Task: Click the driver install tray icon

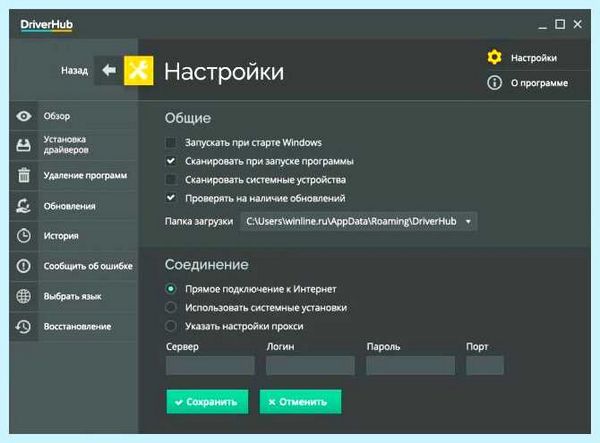Action: point(24,145)
